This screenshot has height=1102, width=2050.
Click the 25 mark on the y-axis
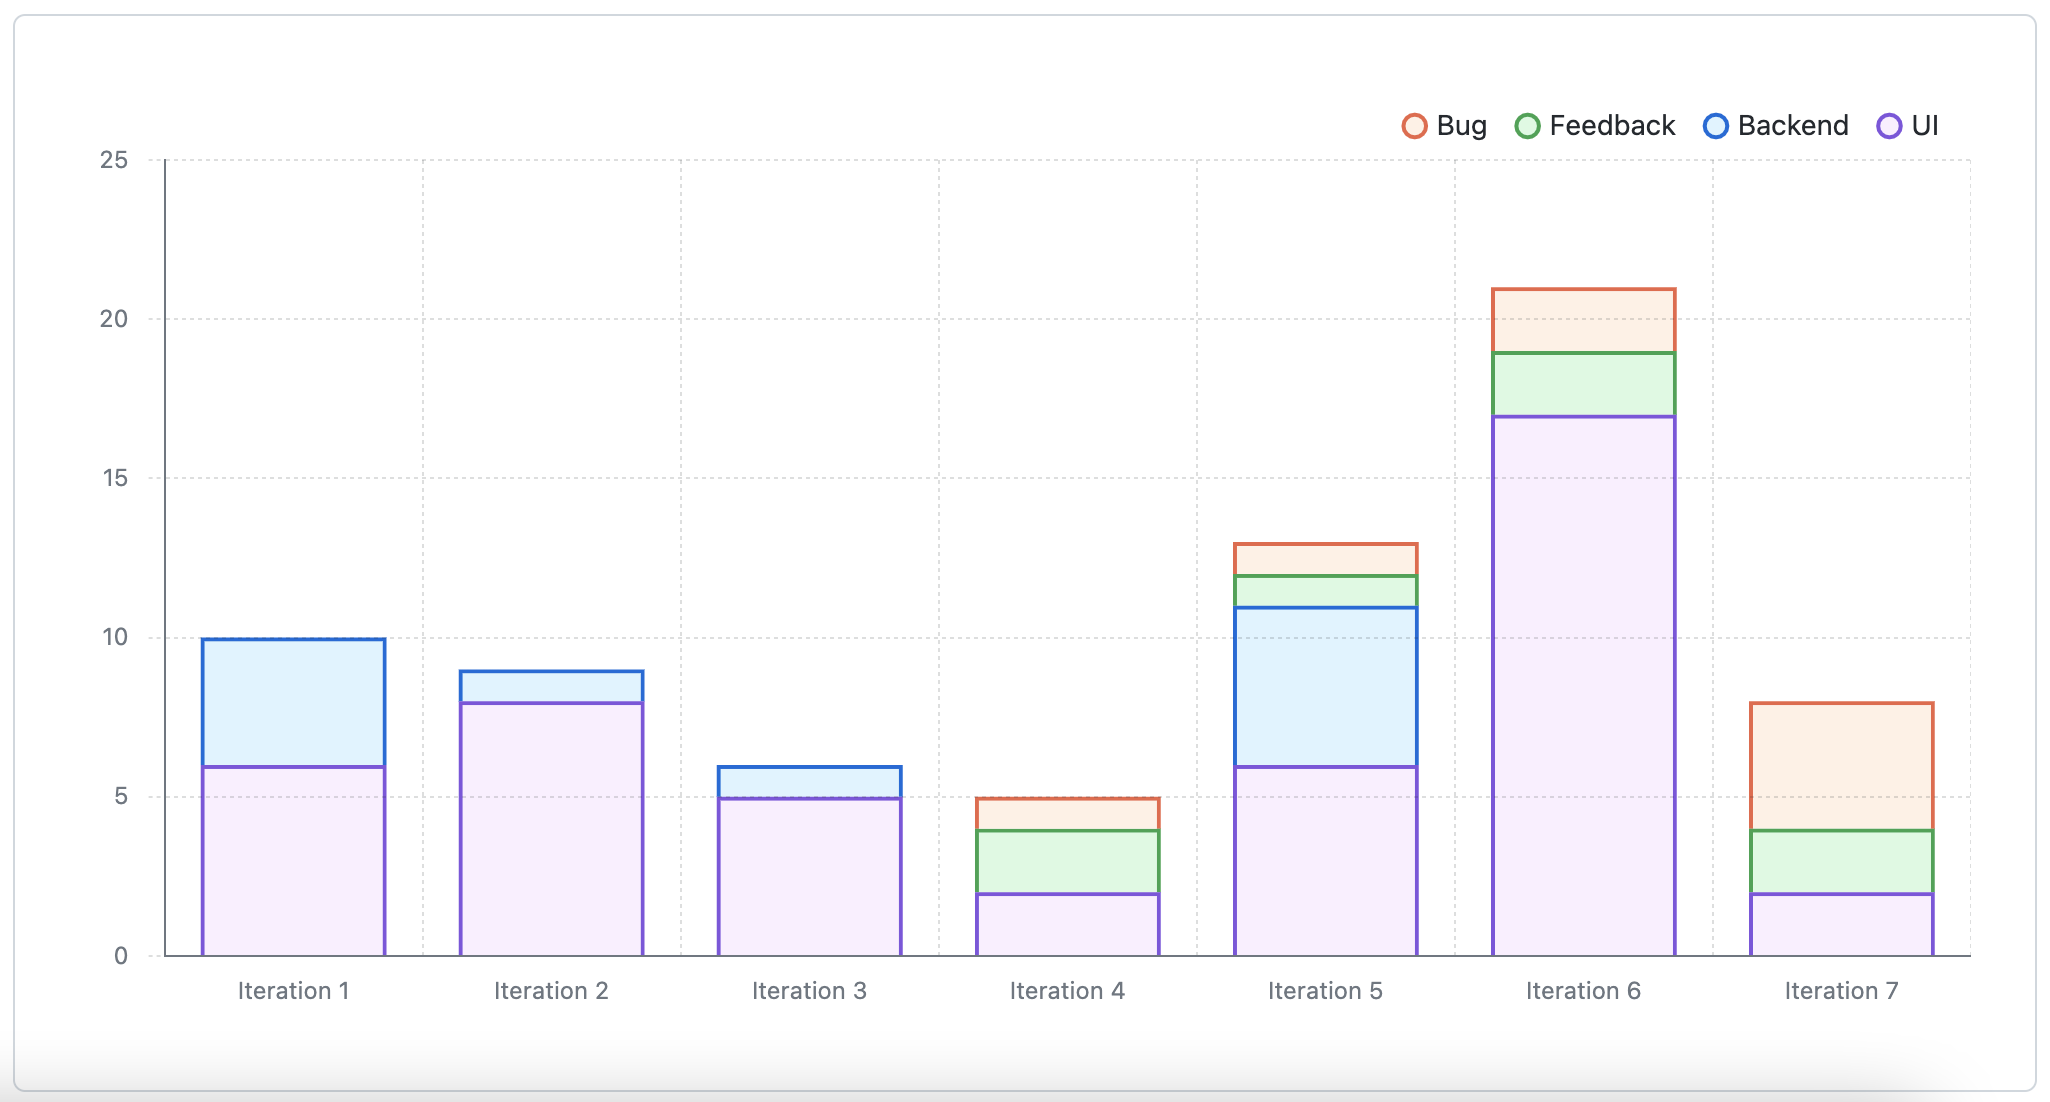114,157
